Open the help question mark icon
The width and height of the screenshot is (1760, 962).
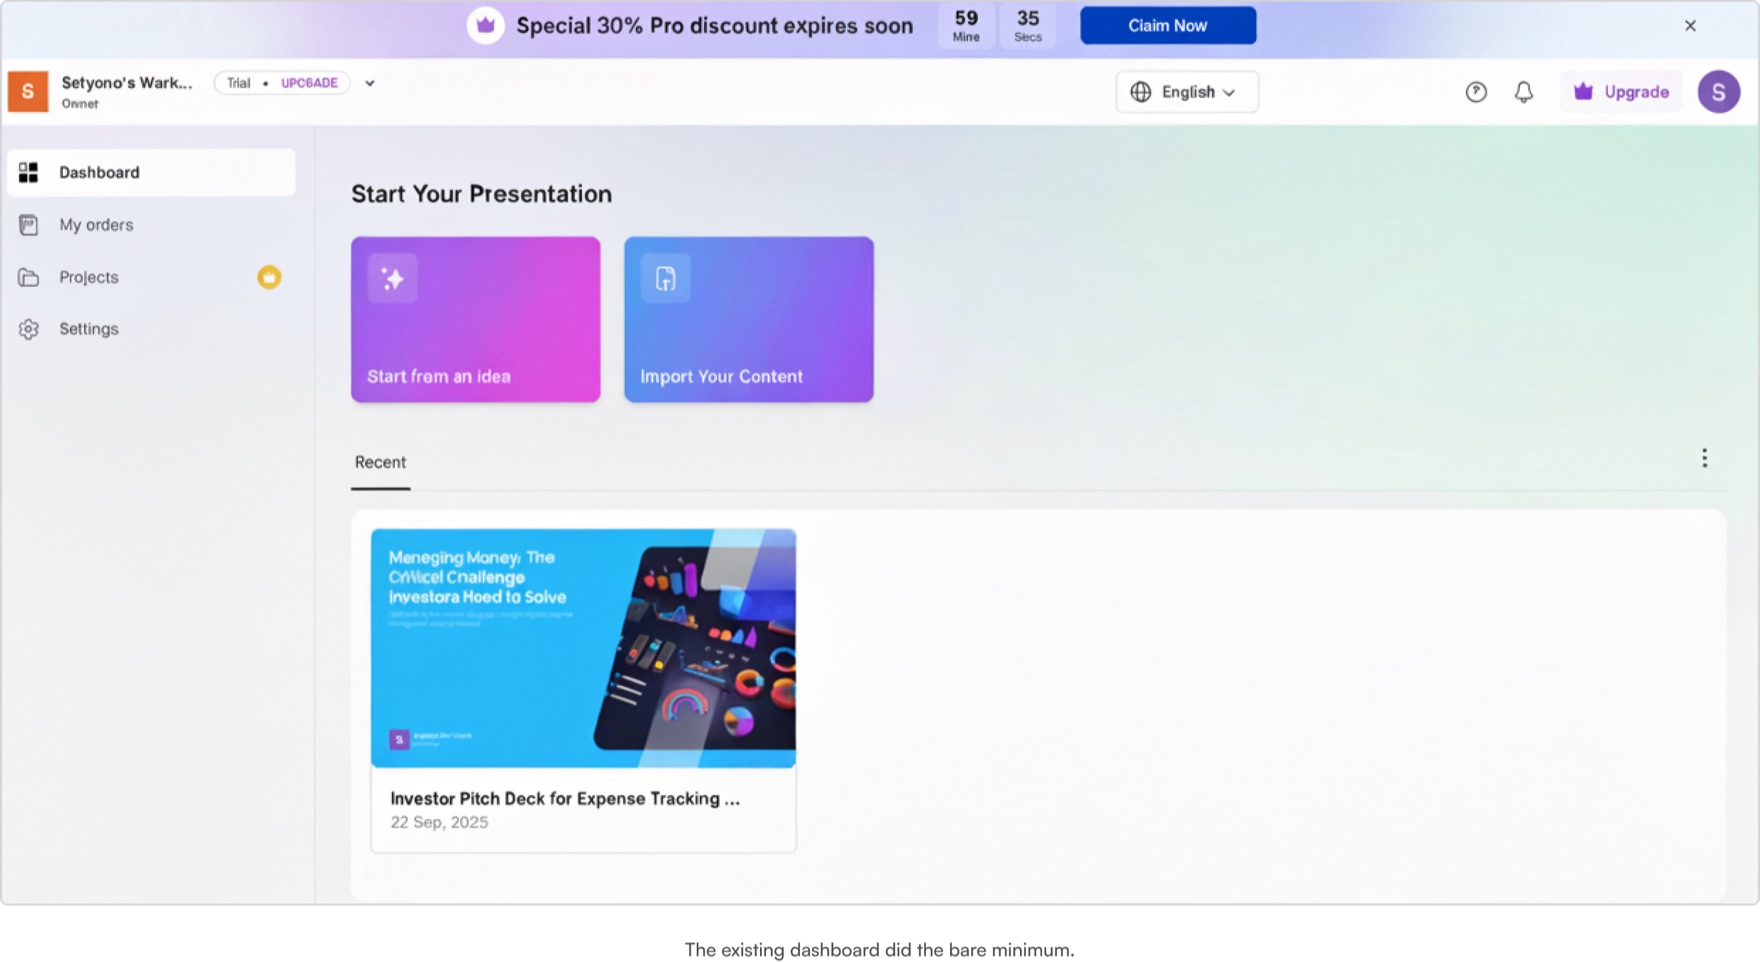pyautogui.click(x=1476, y=92)
